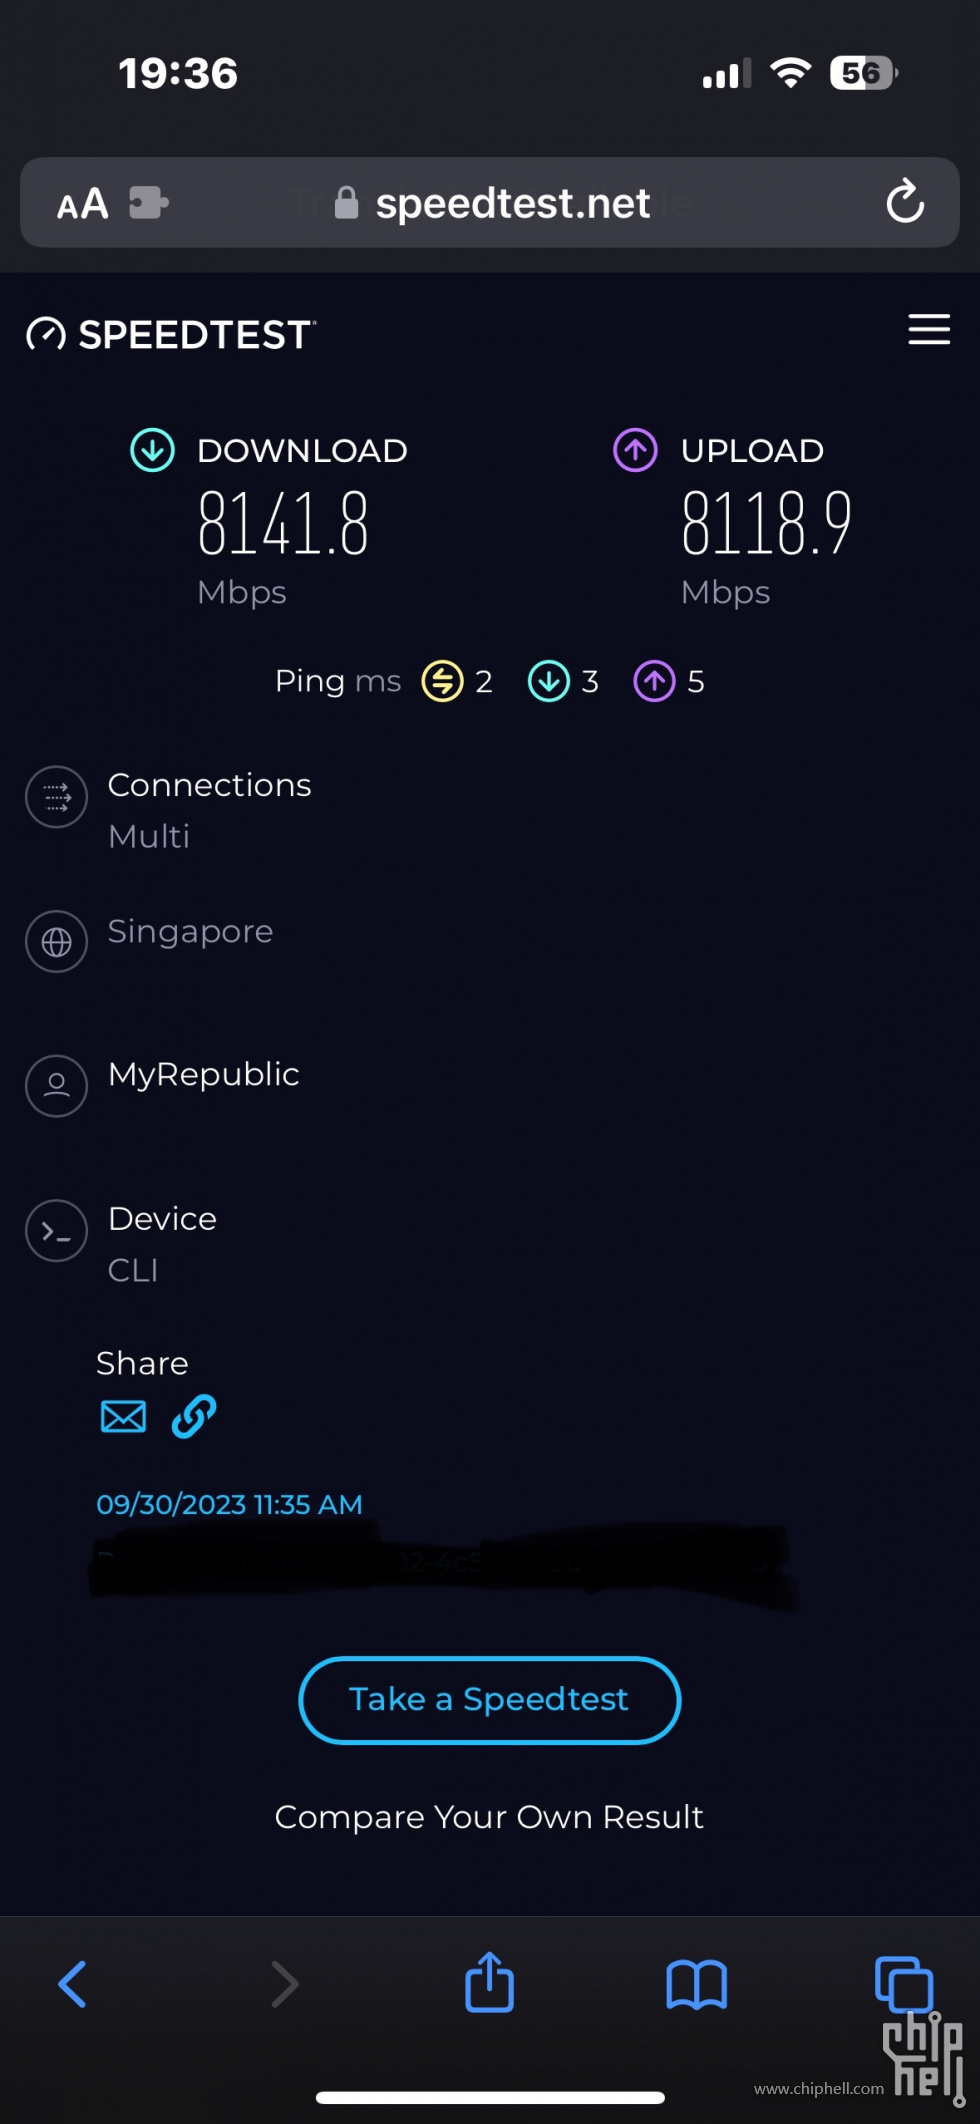This screenshot has width=980, height=2124.
Task: Tap Take a Speedtest button
Action: (490, 1700)
